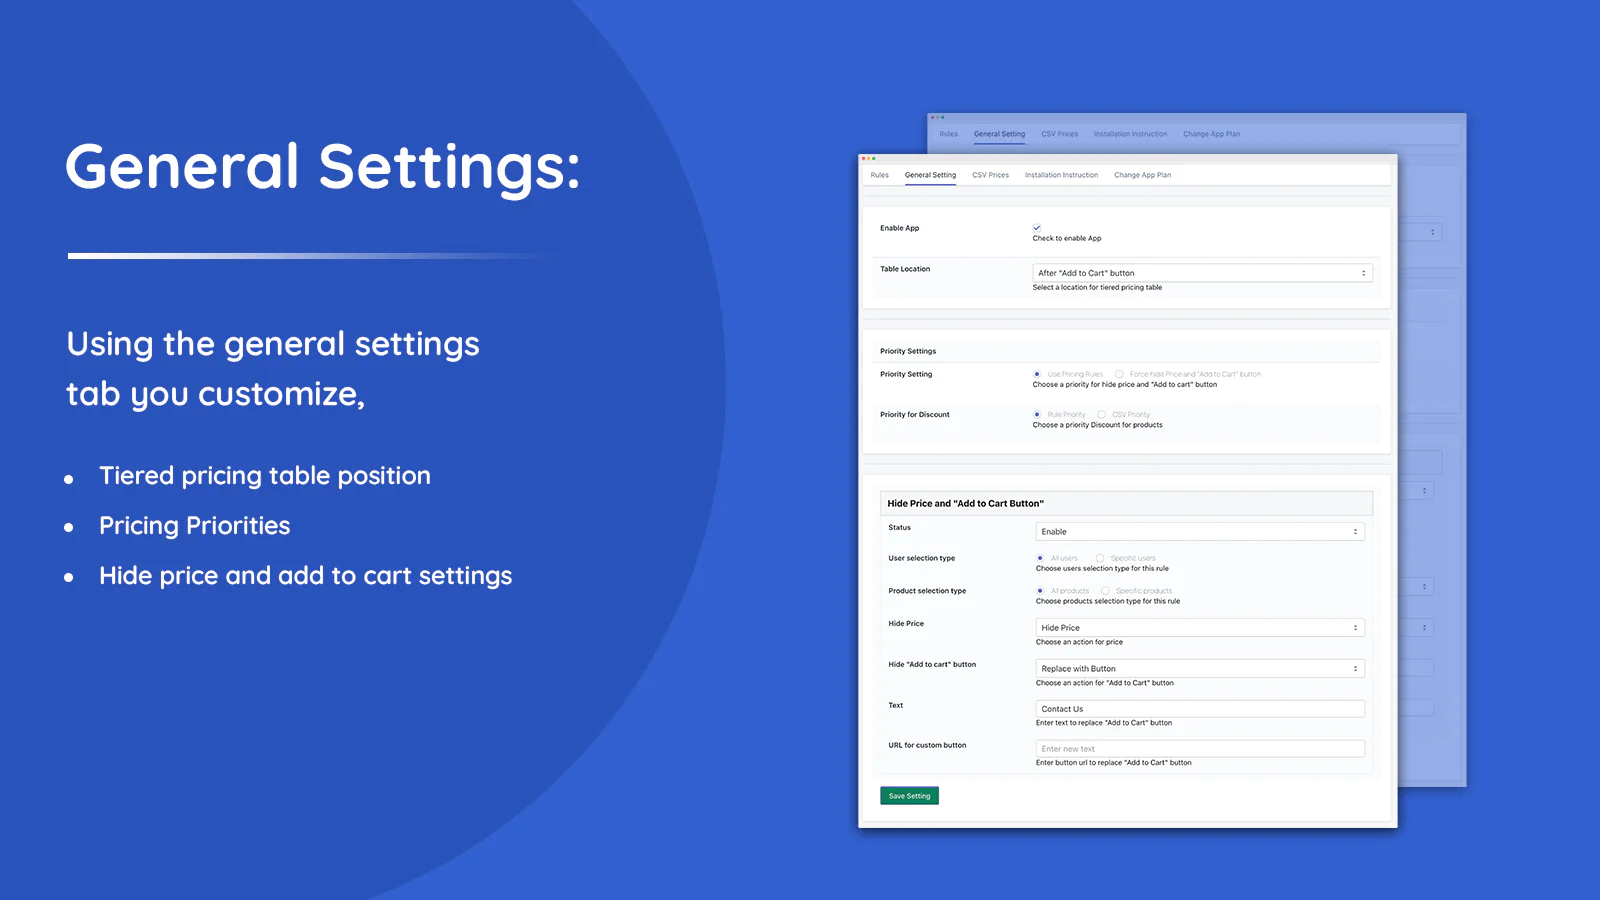
Task: Switch to CSV Prices tab in front window
Action: [990, 175]
